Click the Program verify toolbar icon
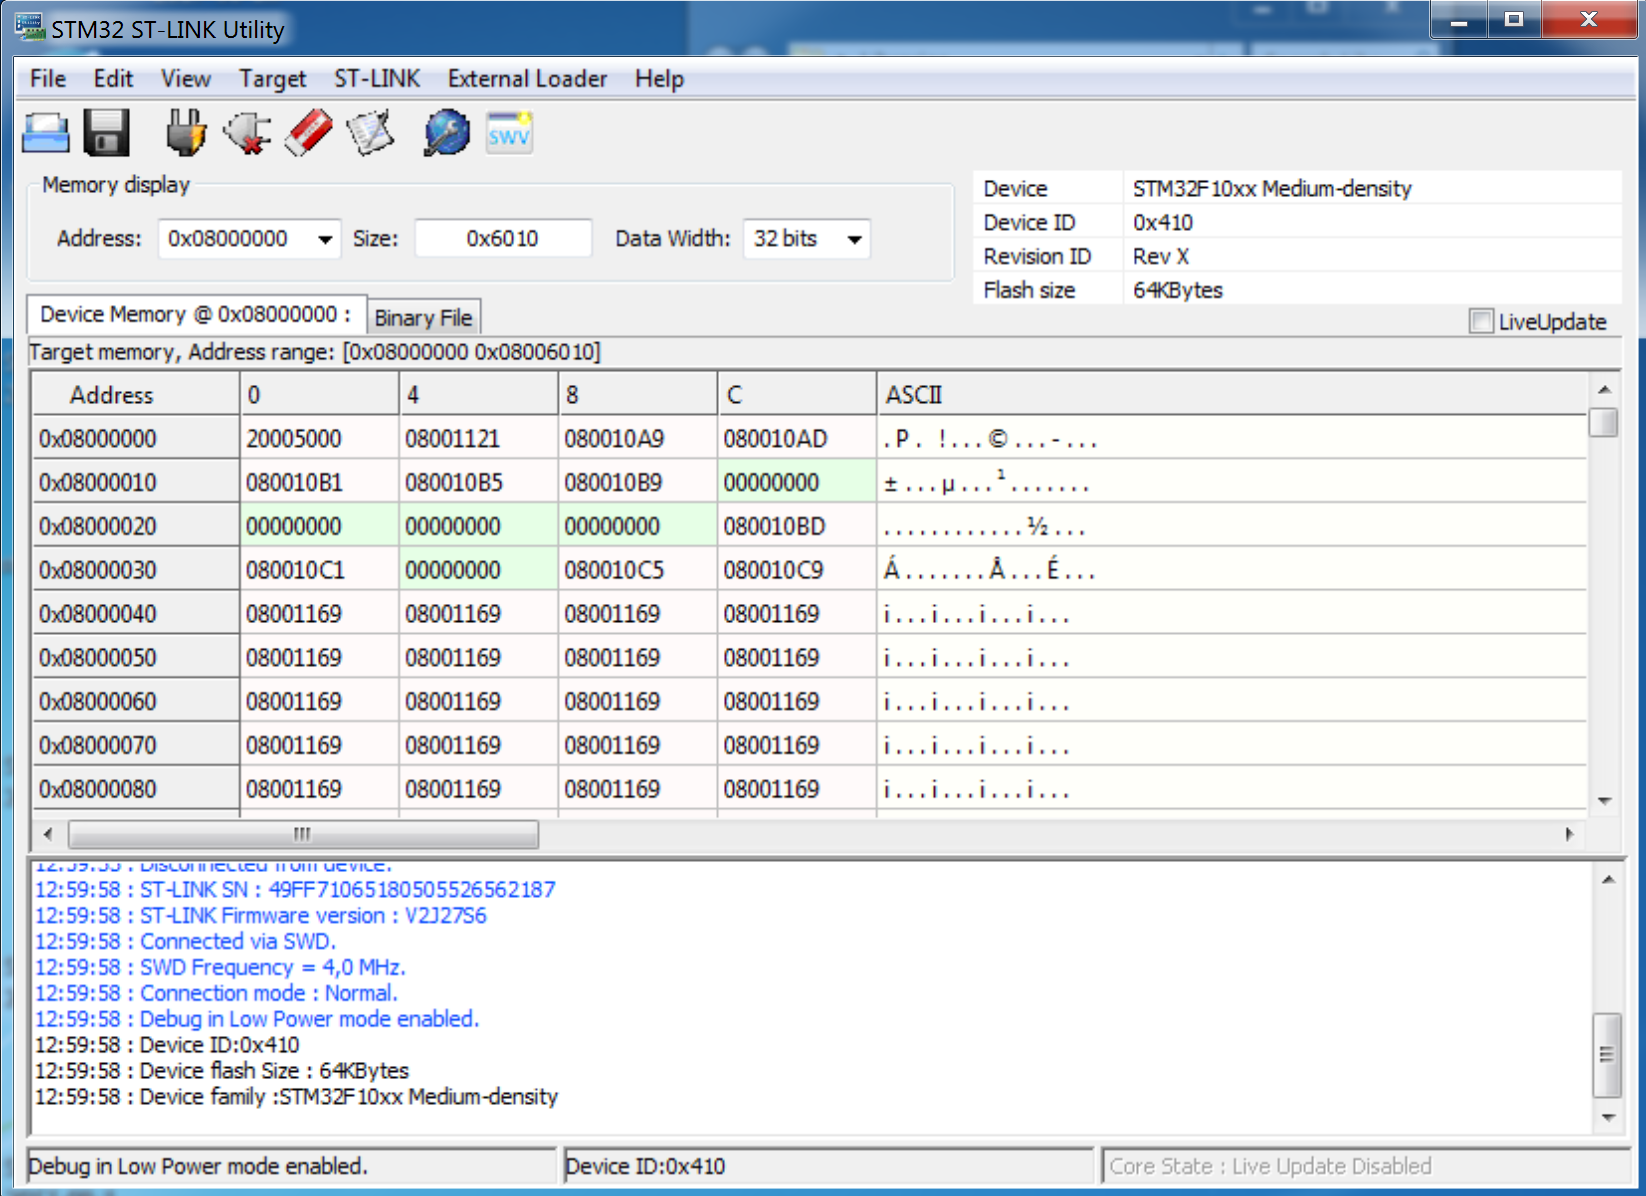 point(370,133)
